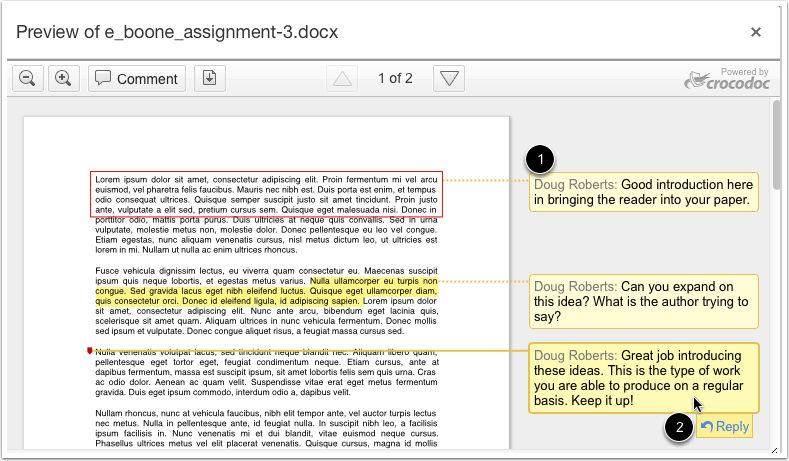Click the paragraph starting 'Nullam rhoncus, nunc'
This screenshot has width=789, height=461.
[x=266, y=428]
